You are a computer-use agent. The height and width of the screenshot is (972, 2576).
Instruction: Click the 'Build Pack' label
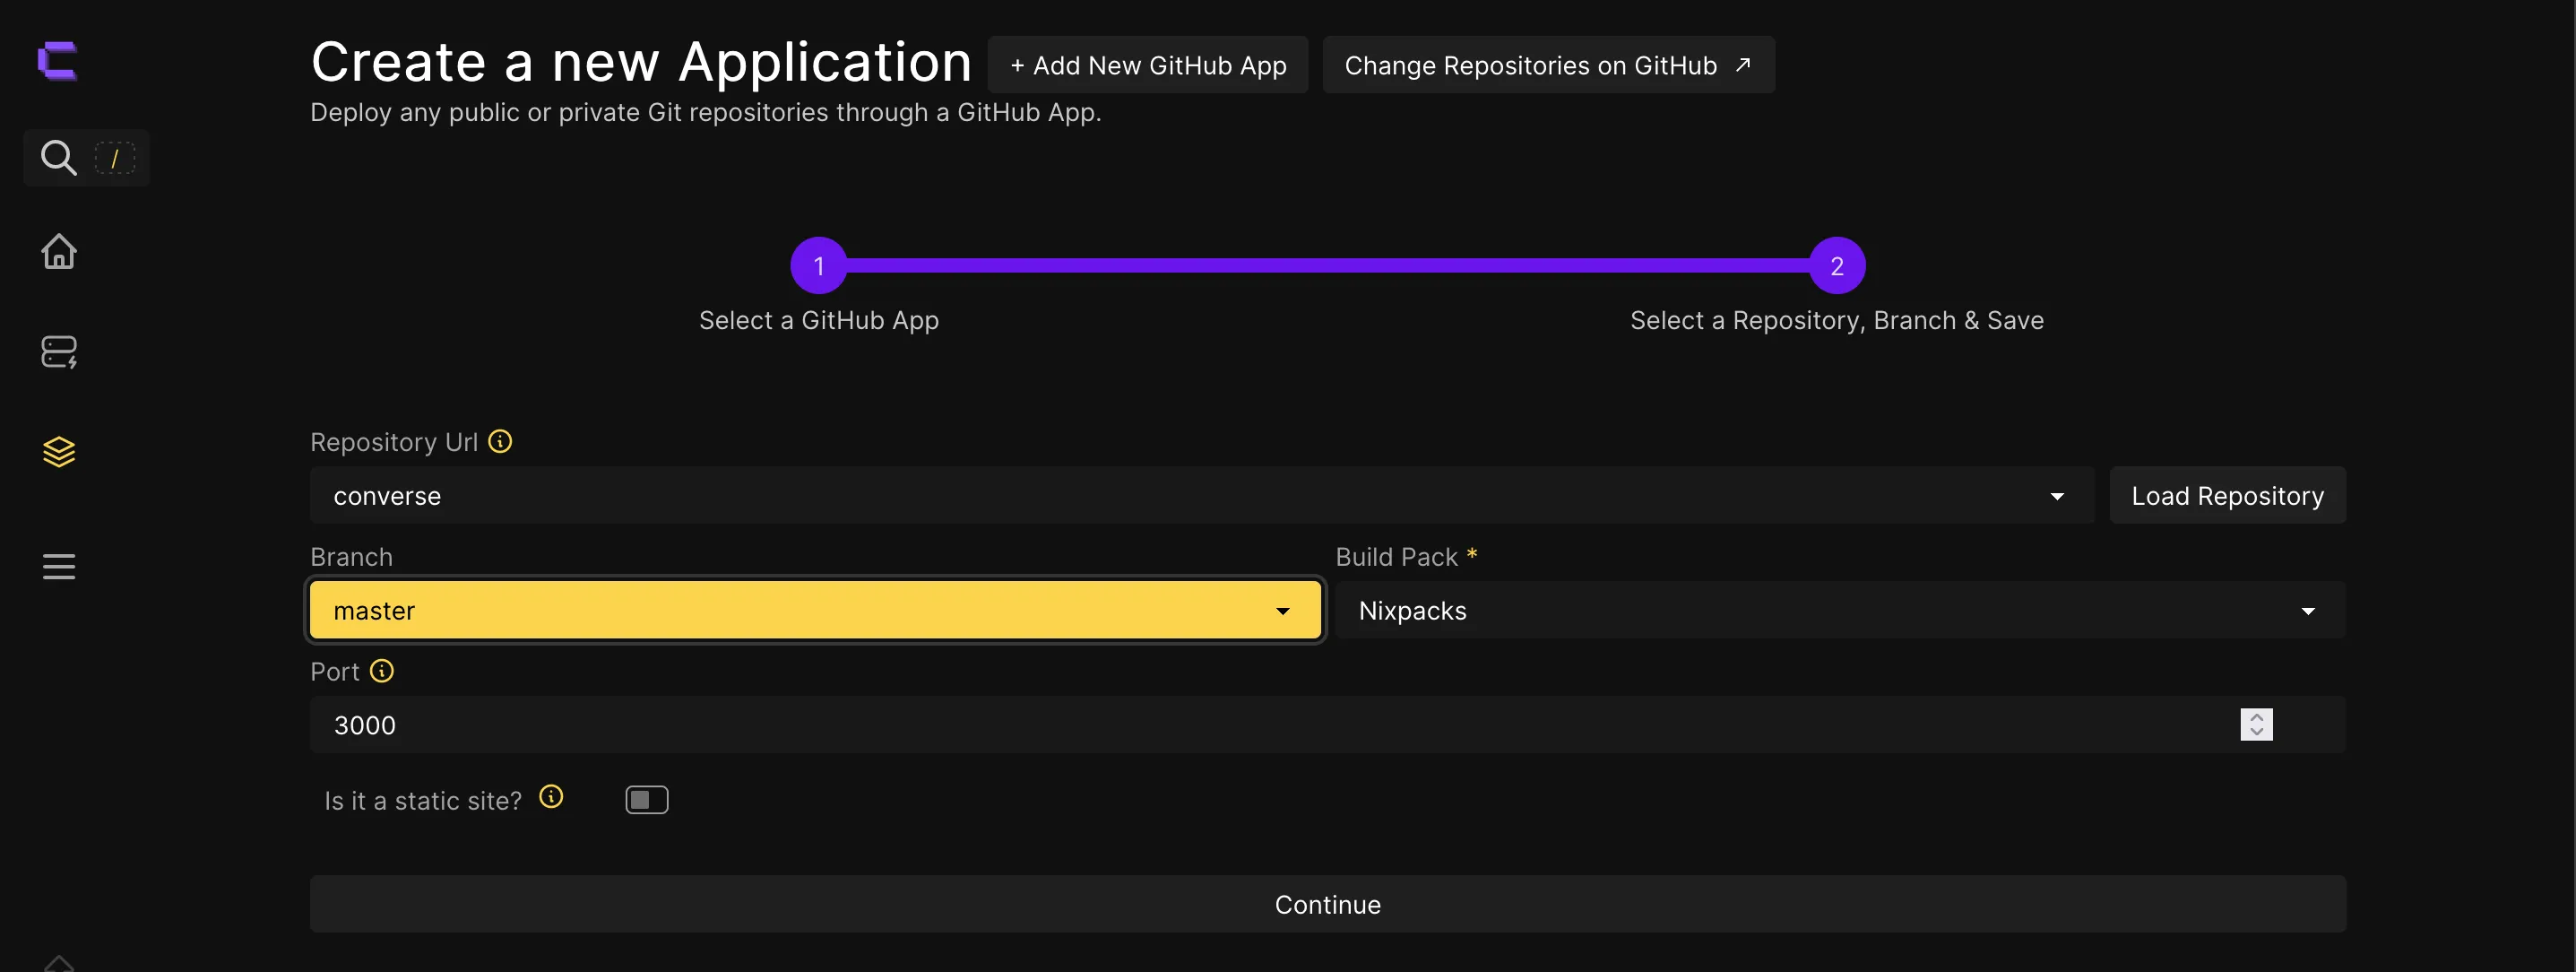click(1397, 557)
